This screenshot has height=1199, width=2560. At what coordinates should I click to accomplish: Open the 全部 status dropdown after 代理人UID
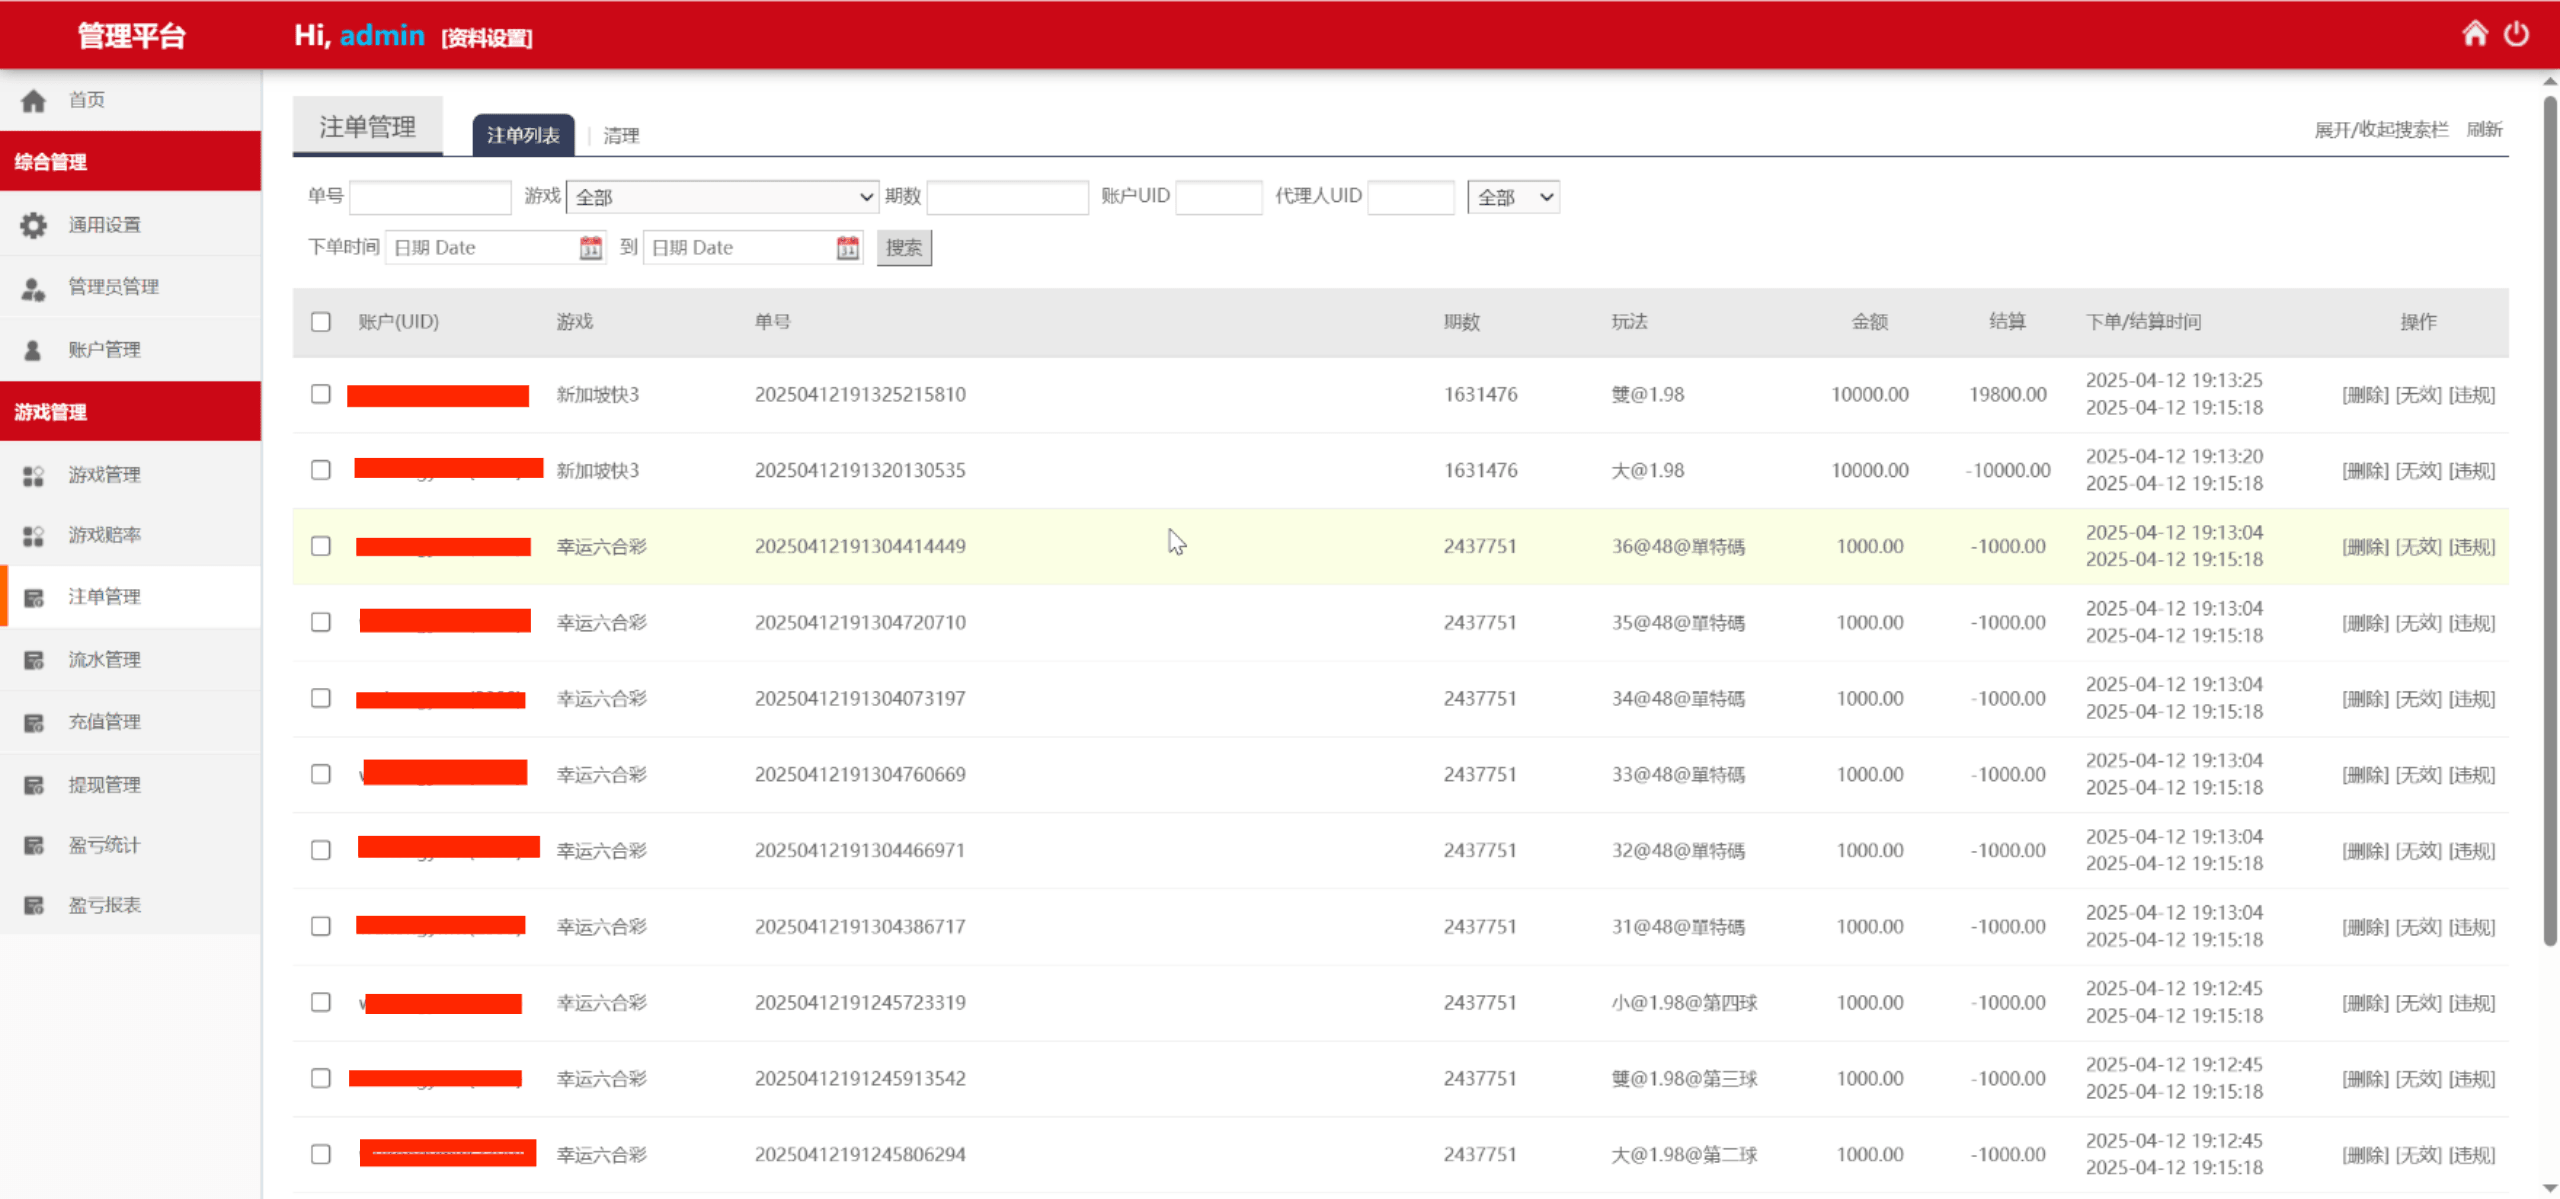1513,197
